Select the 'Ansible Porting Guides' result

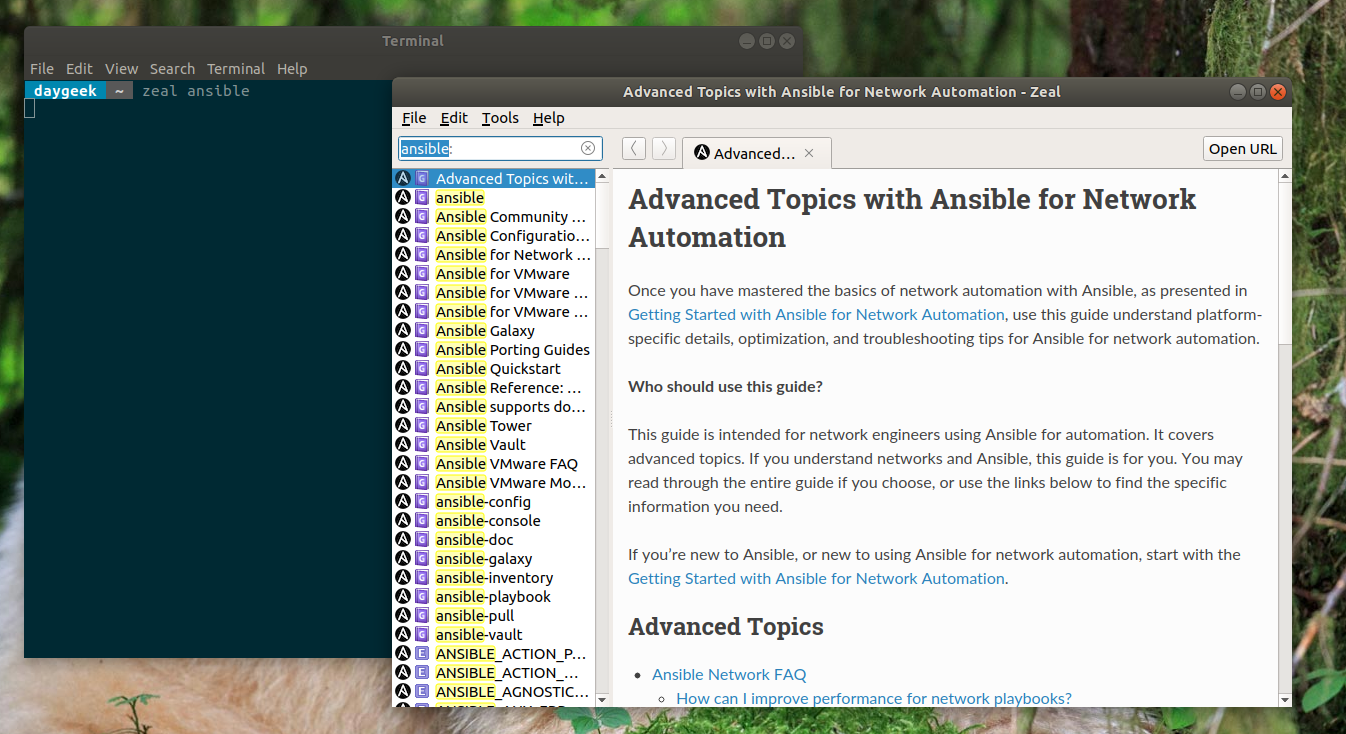tap(494, 349)
